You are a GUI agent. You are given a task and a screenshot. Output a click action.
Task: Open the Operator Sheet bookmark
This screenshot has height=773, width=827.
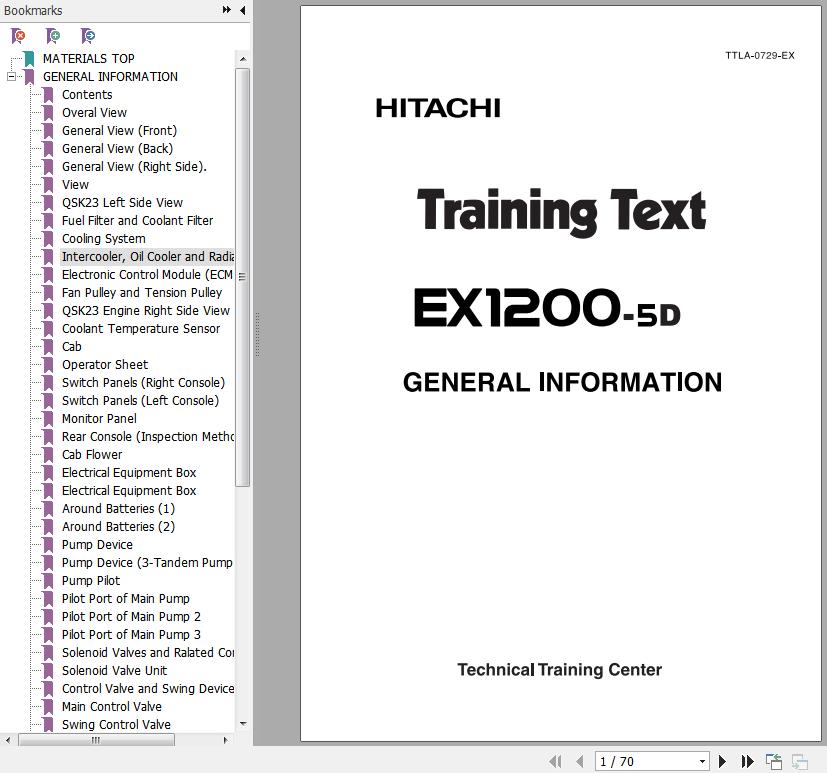click(105, 364)
